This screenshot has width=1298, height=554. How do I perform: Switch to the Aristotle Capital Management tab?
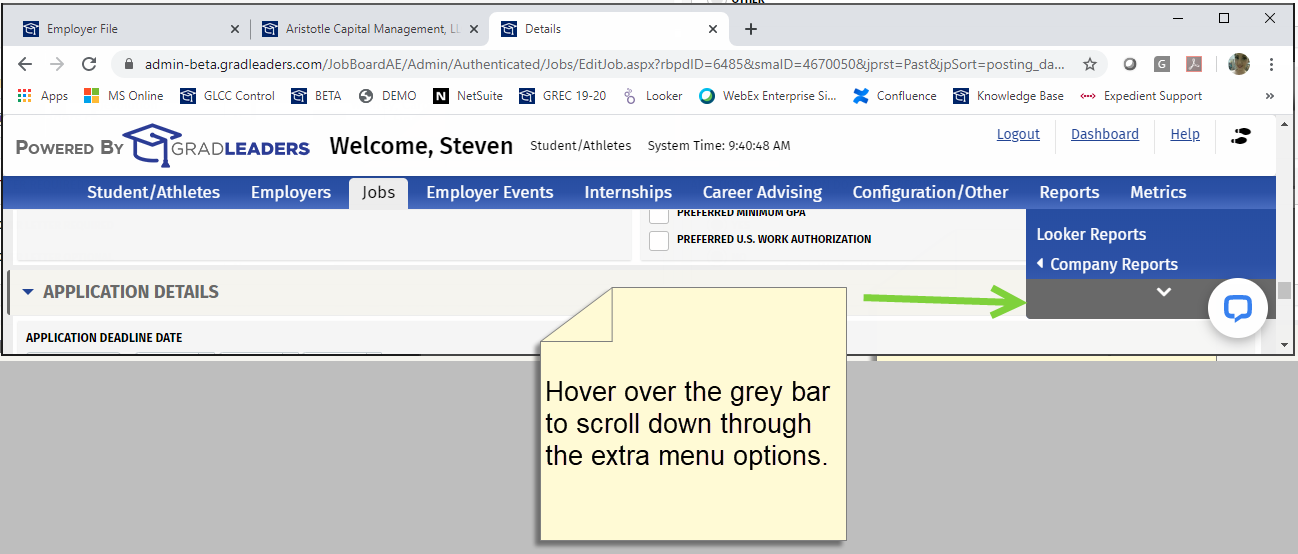[368, 29]
